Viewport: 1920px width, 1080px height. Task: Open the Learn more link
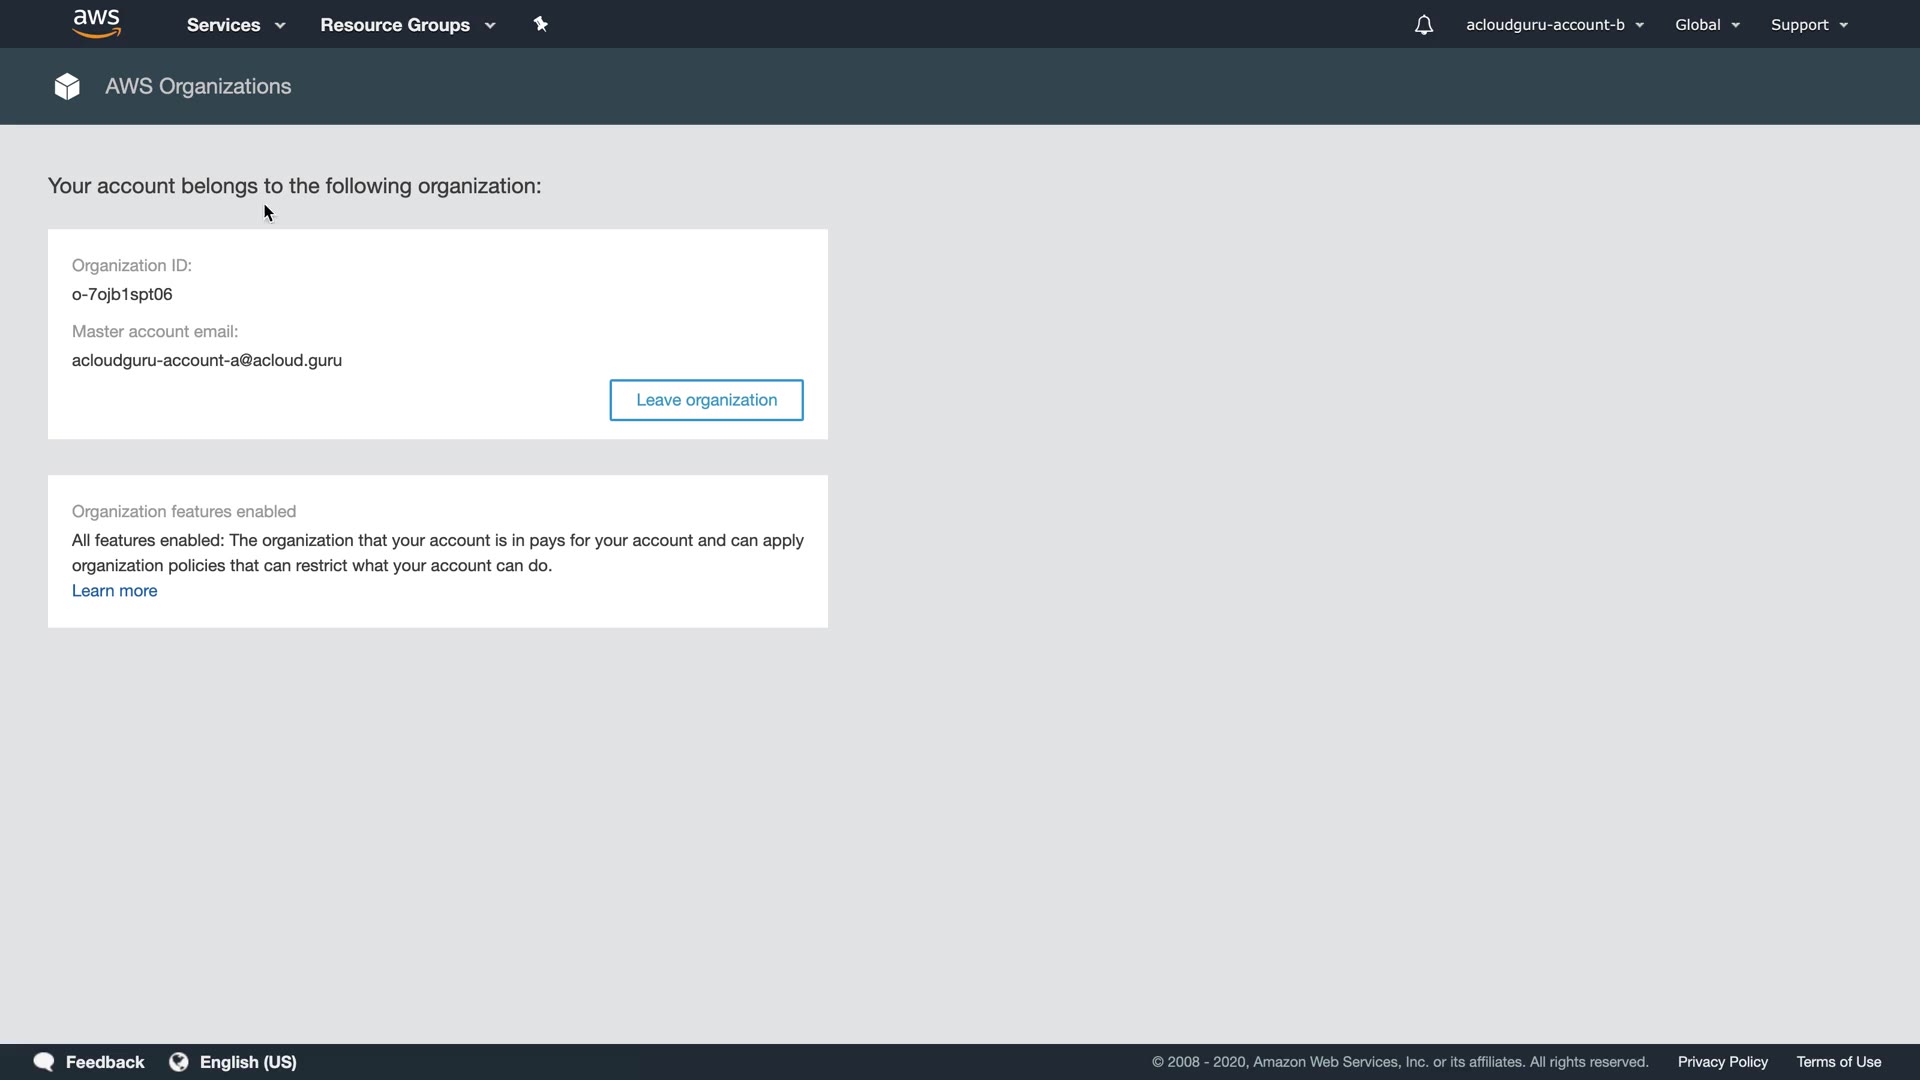click(114, 591)
